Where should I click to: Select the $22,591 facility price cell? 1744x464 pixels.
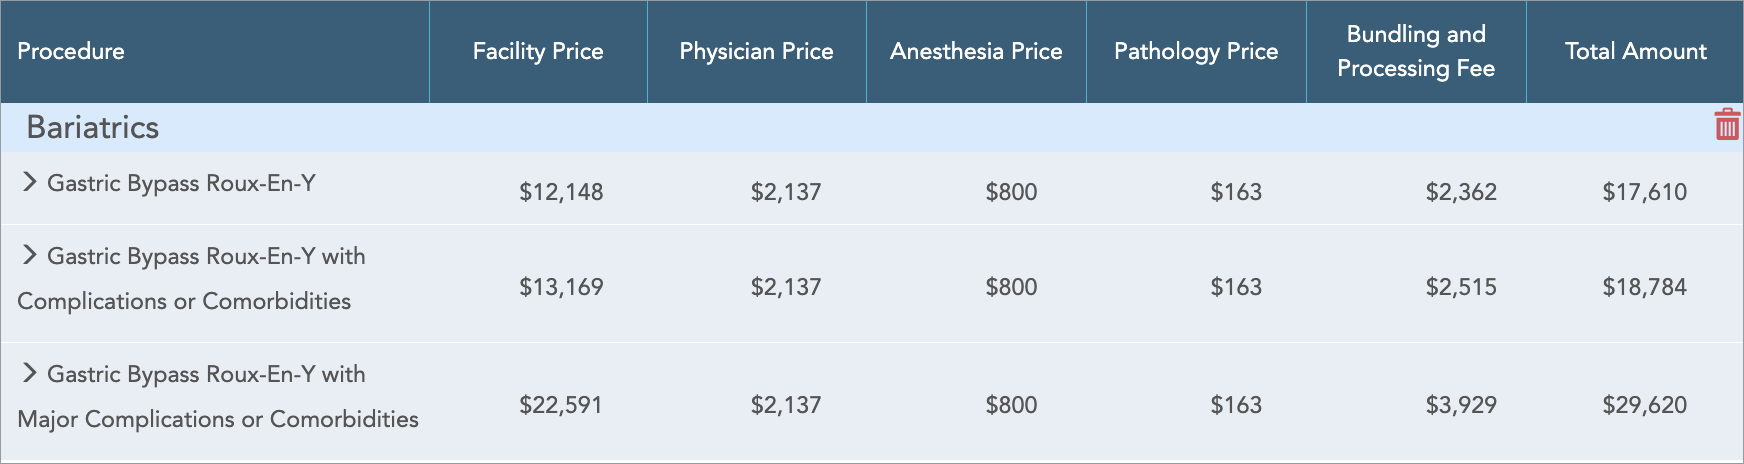click(x=561, y=405)
